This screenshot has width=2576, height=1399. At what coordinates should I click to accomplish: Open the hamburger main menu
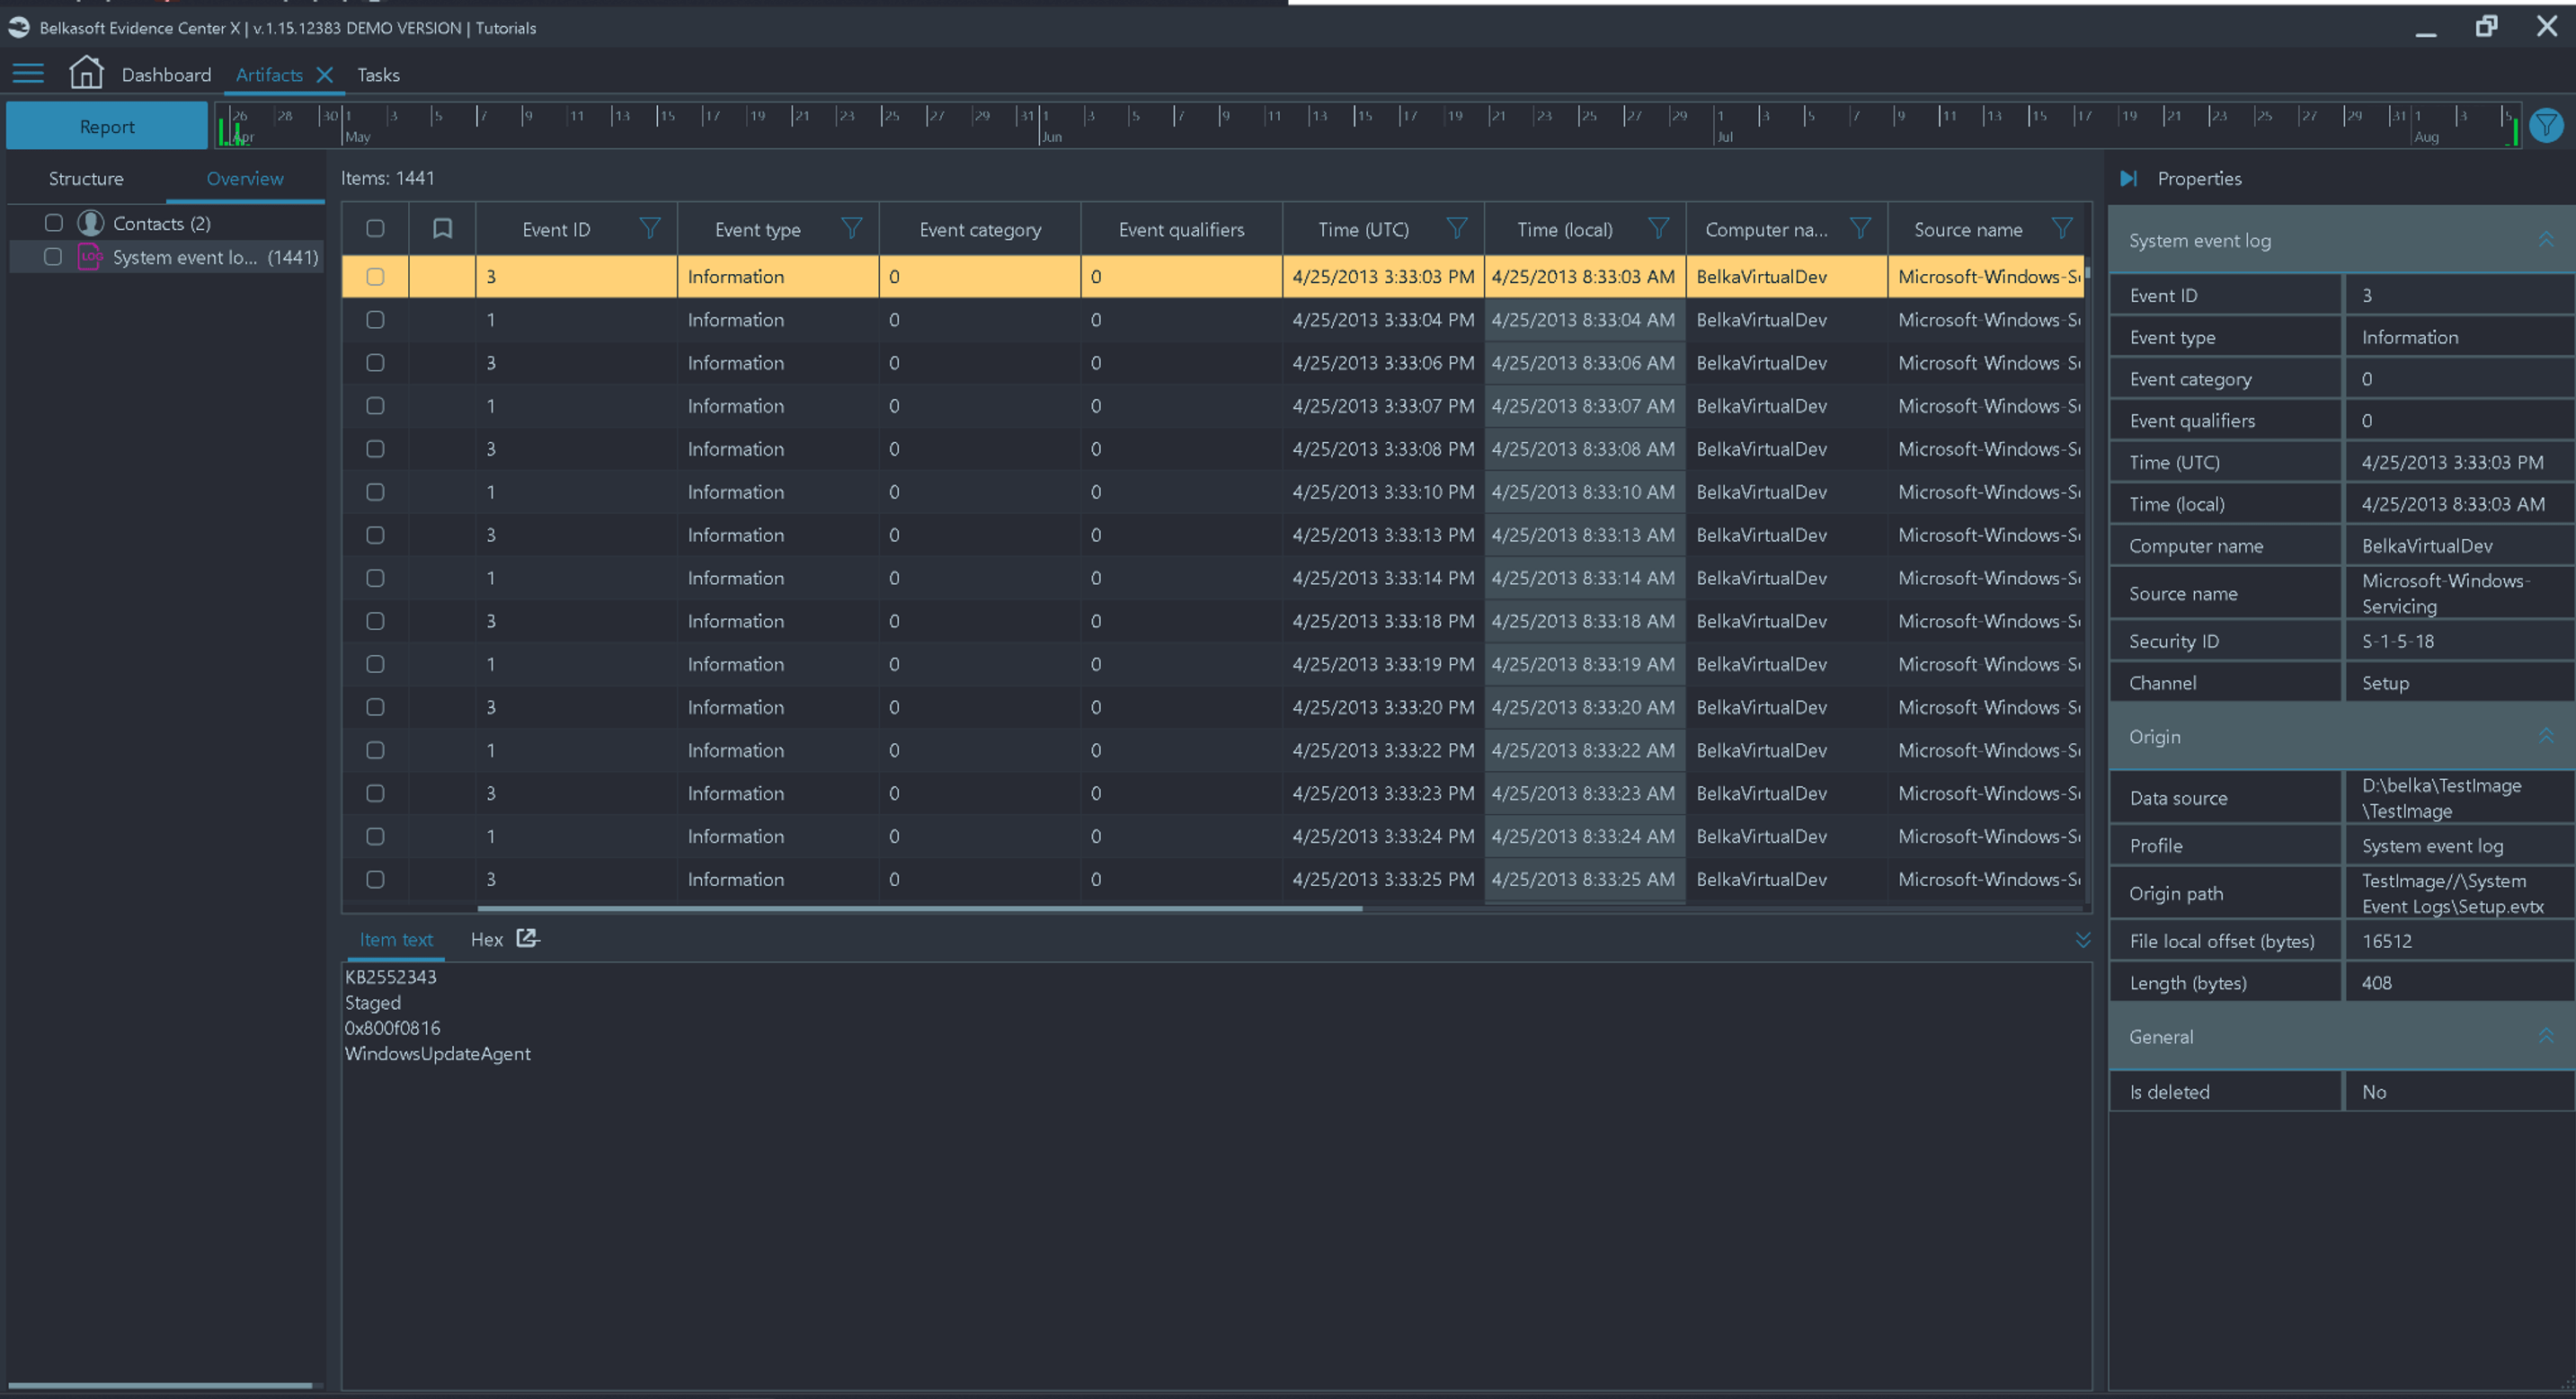(x=28, y=73)
